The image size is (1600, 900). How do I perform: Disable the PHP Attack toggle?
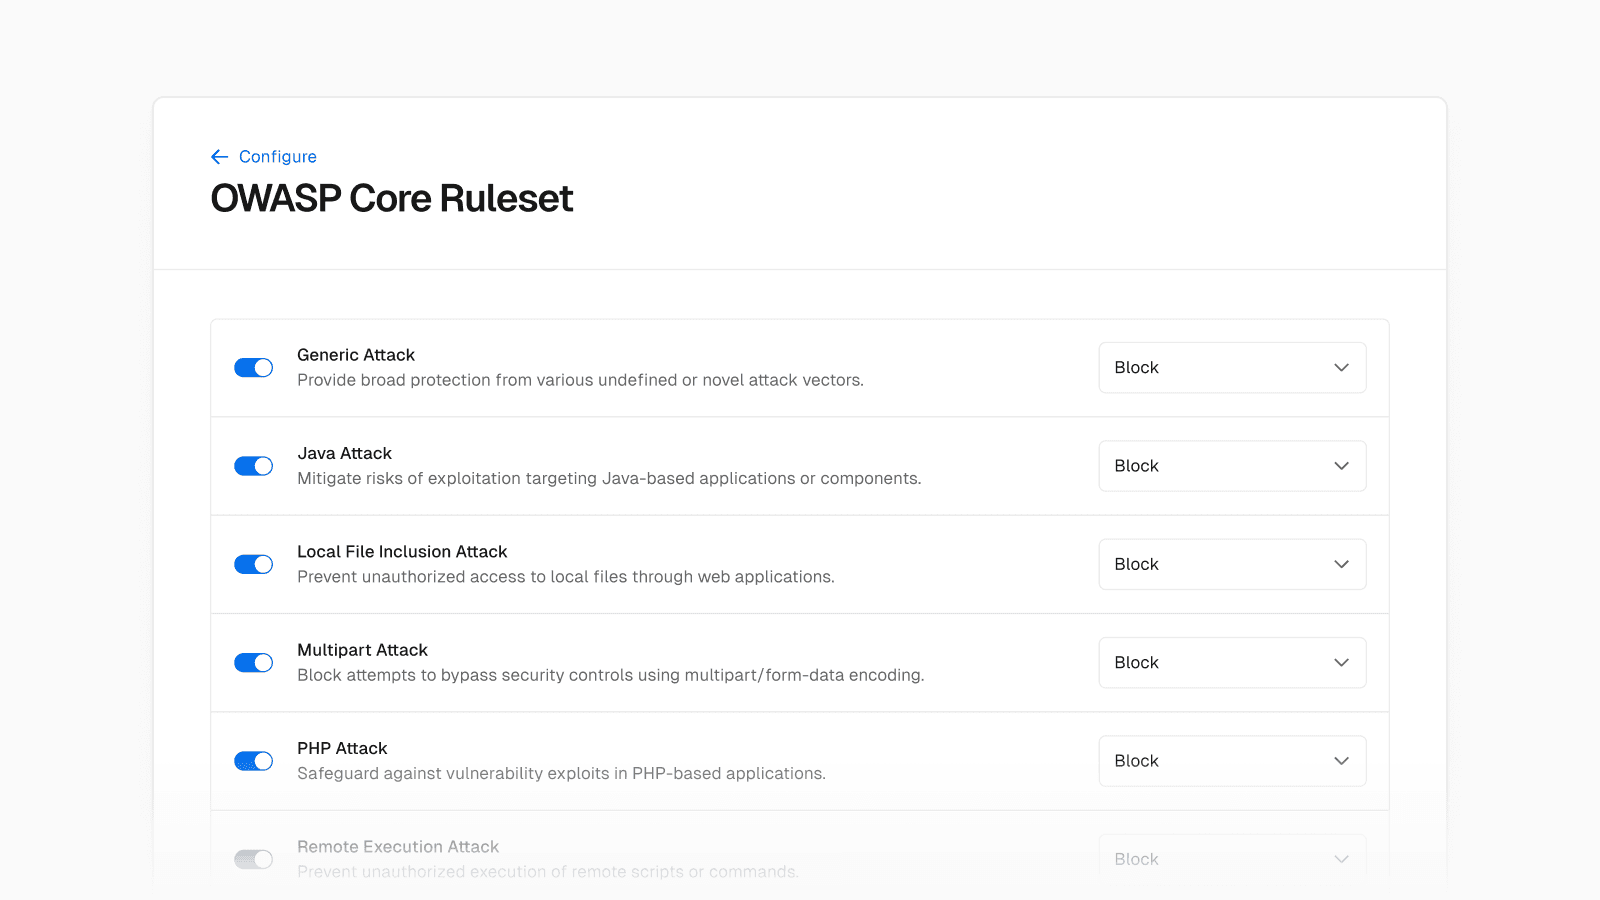254,761
